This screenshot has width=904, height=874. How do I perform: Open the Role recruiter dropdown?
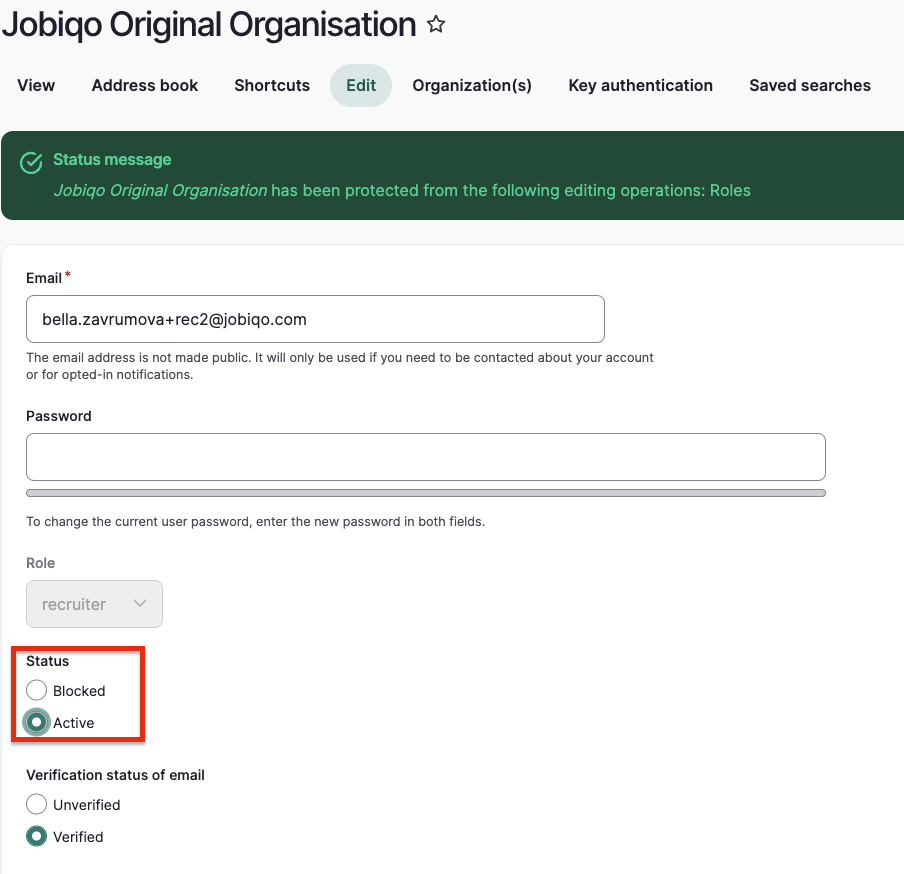click(x=95, y=604)
